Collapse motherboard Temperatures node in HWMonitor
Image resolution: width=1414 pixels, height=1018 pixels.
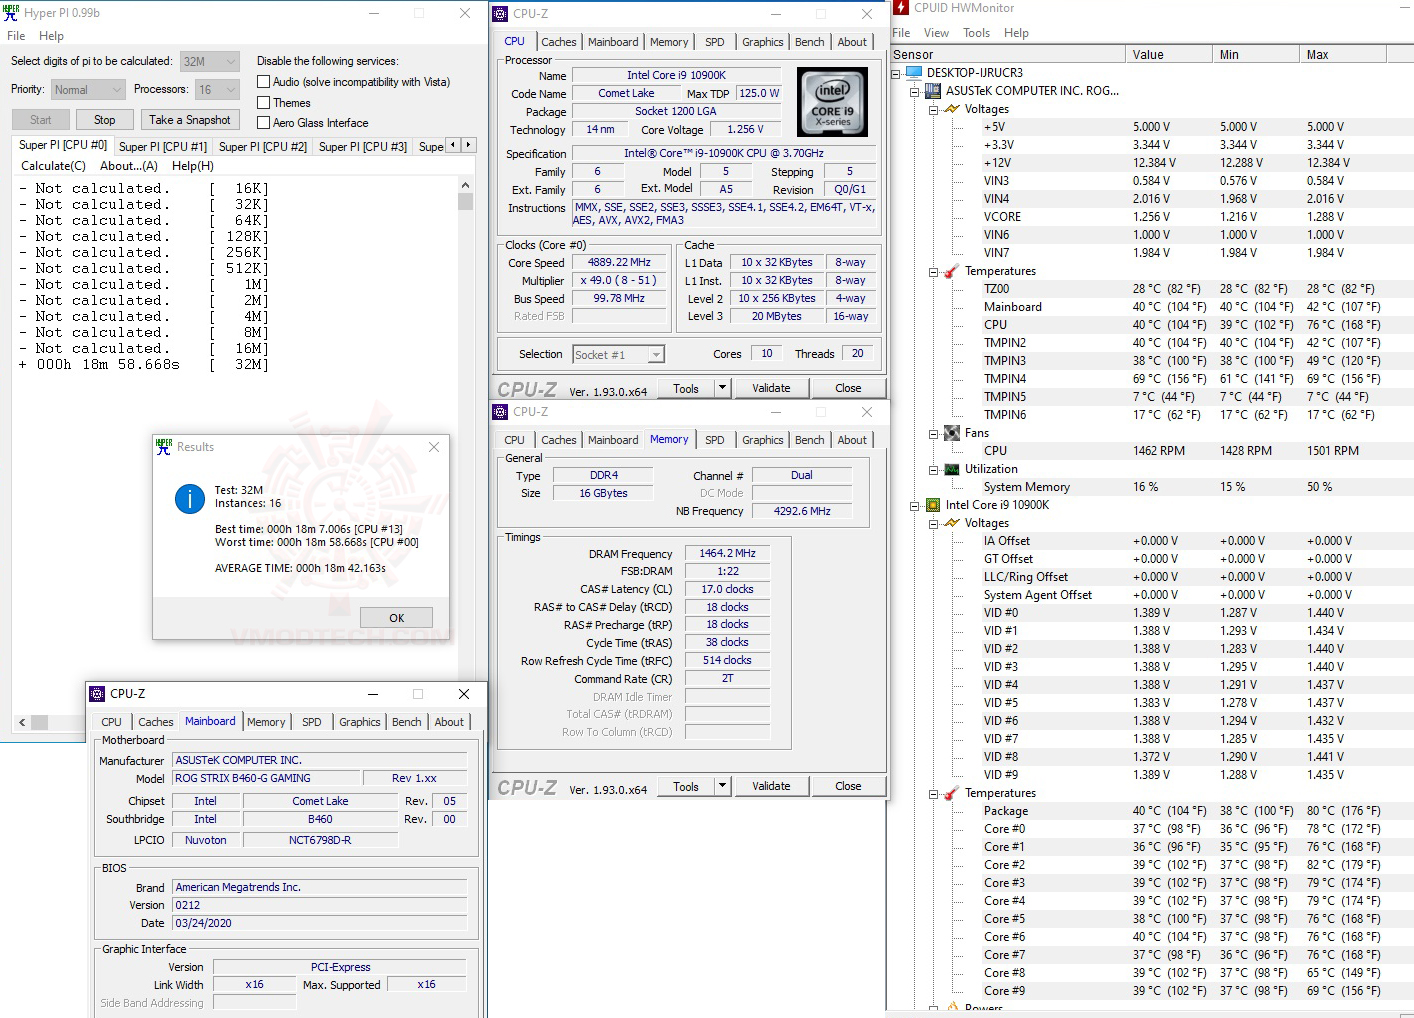933,271
